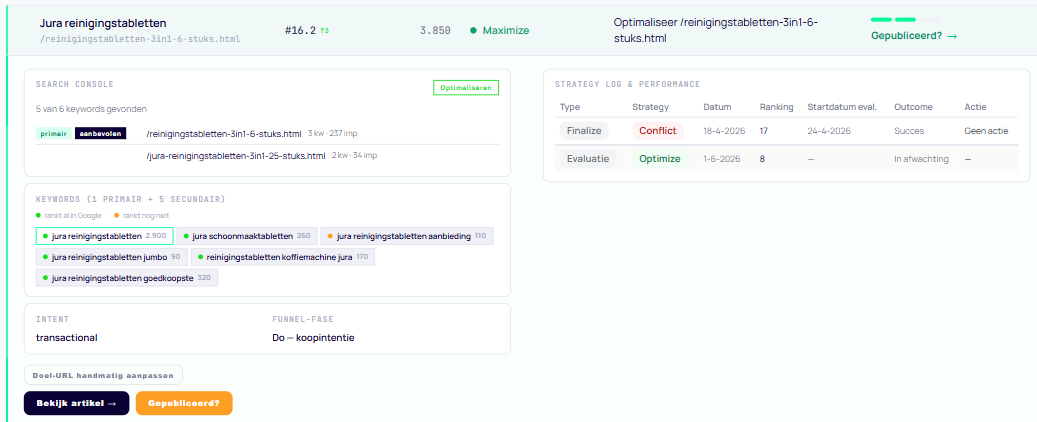Select keyword jura schoonmaaktabletten 260
1037x422 pixels.
click(x=247, y=236)
